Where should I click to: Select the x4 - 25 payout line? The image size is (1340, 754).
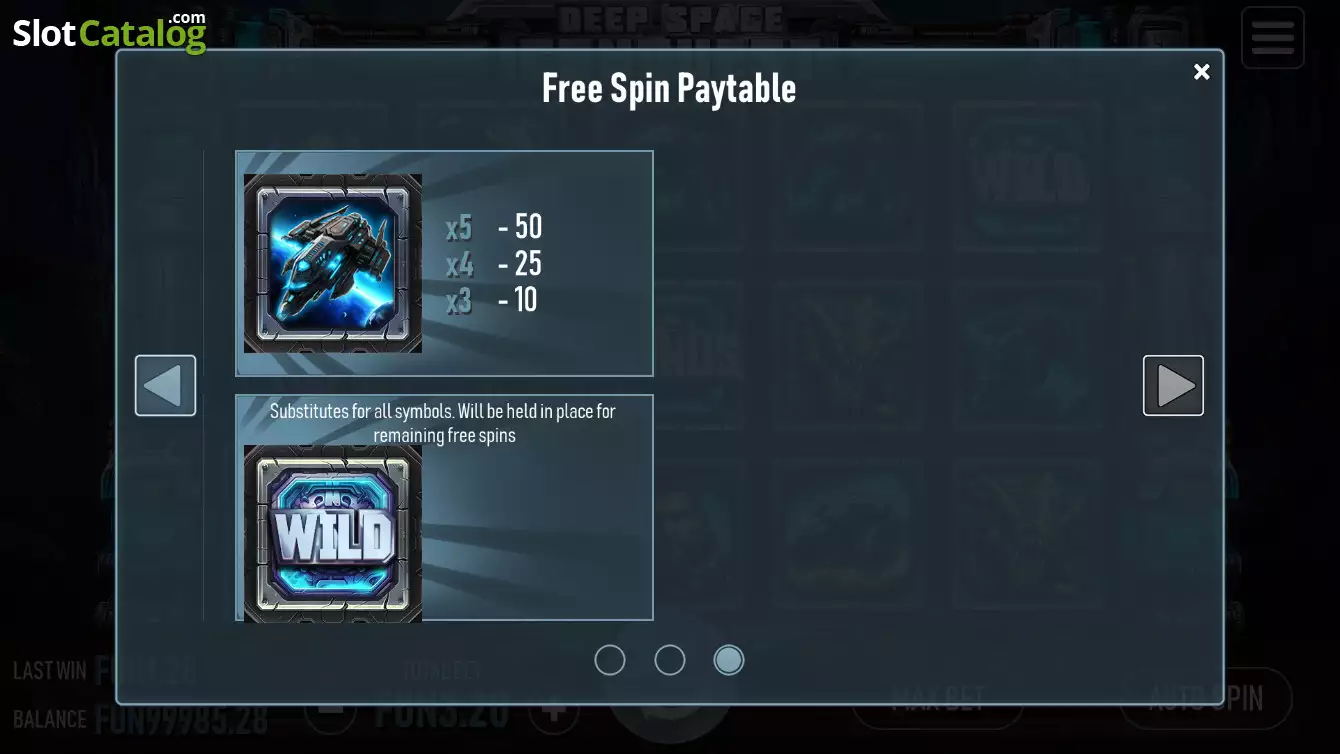coord(494,263)
